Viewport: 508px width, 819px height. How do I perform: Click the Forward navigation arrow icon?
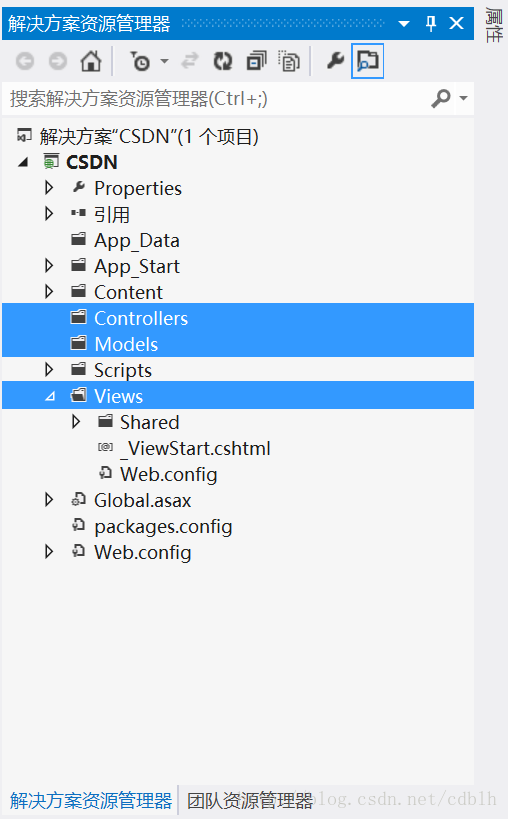coord(58,61)
